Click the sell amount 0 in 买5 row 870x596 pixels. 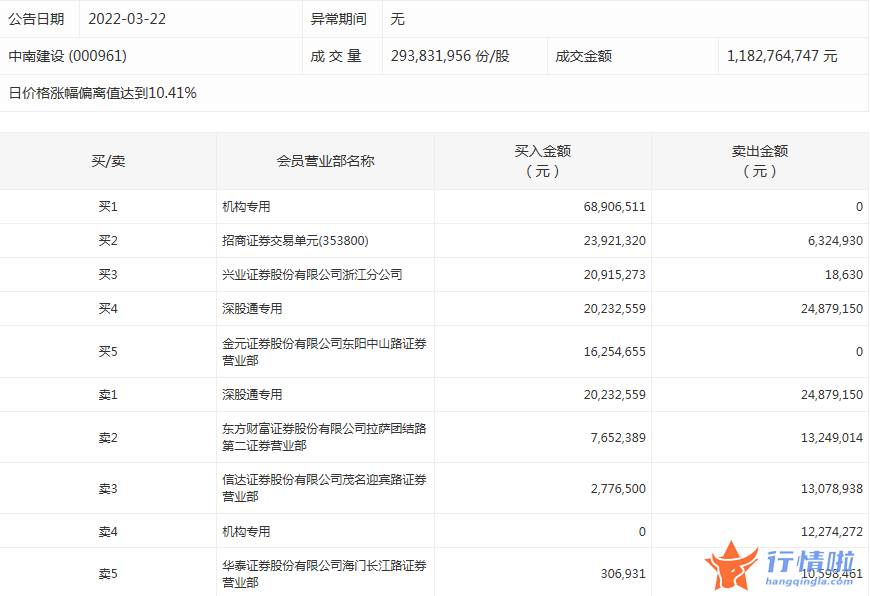[859, 352]
